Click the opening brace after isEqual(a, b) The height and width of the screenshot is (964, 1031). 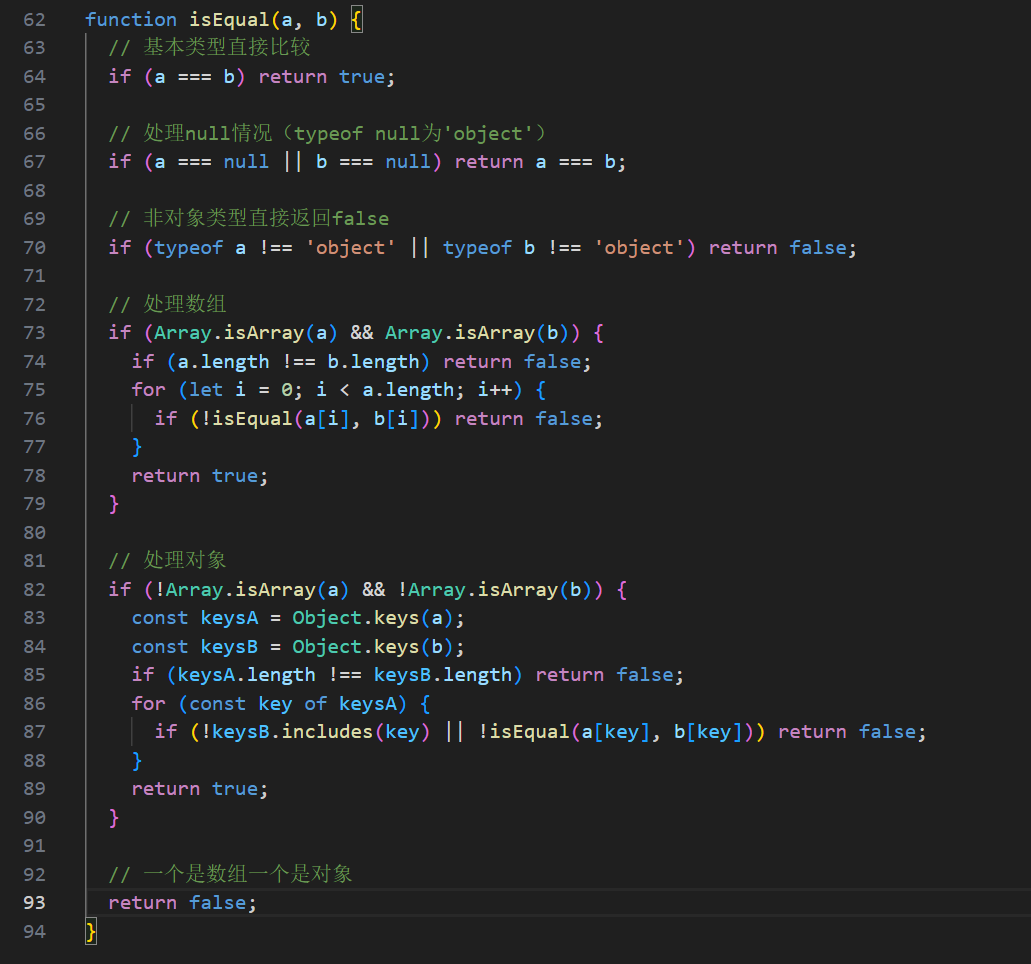coord(356,20)
